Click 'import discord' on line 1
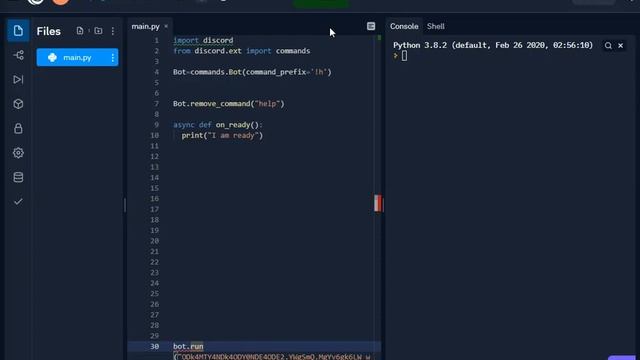 tap(203, 40)
